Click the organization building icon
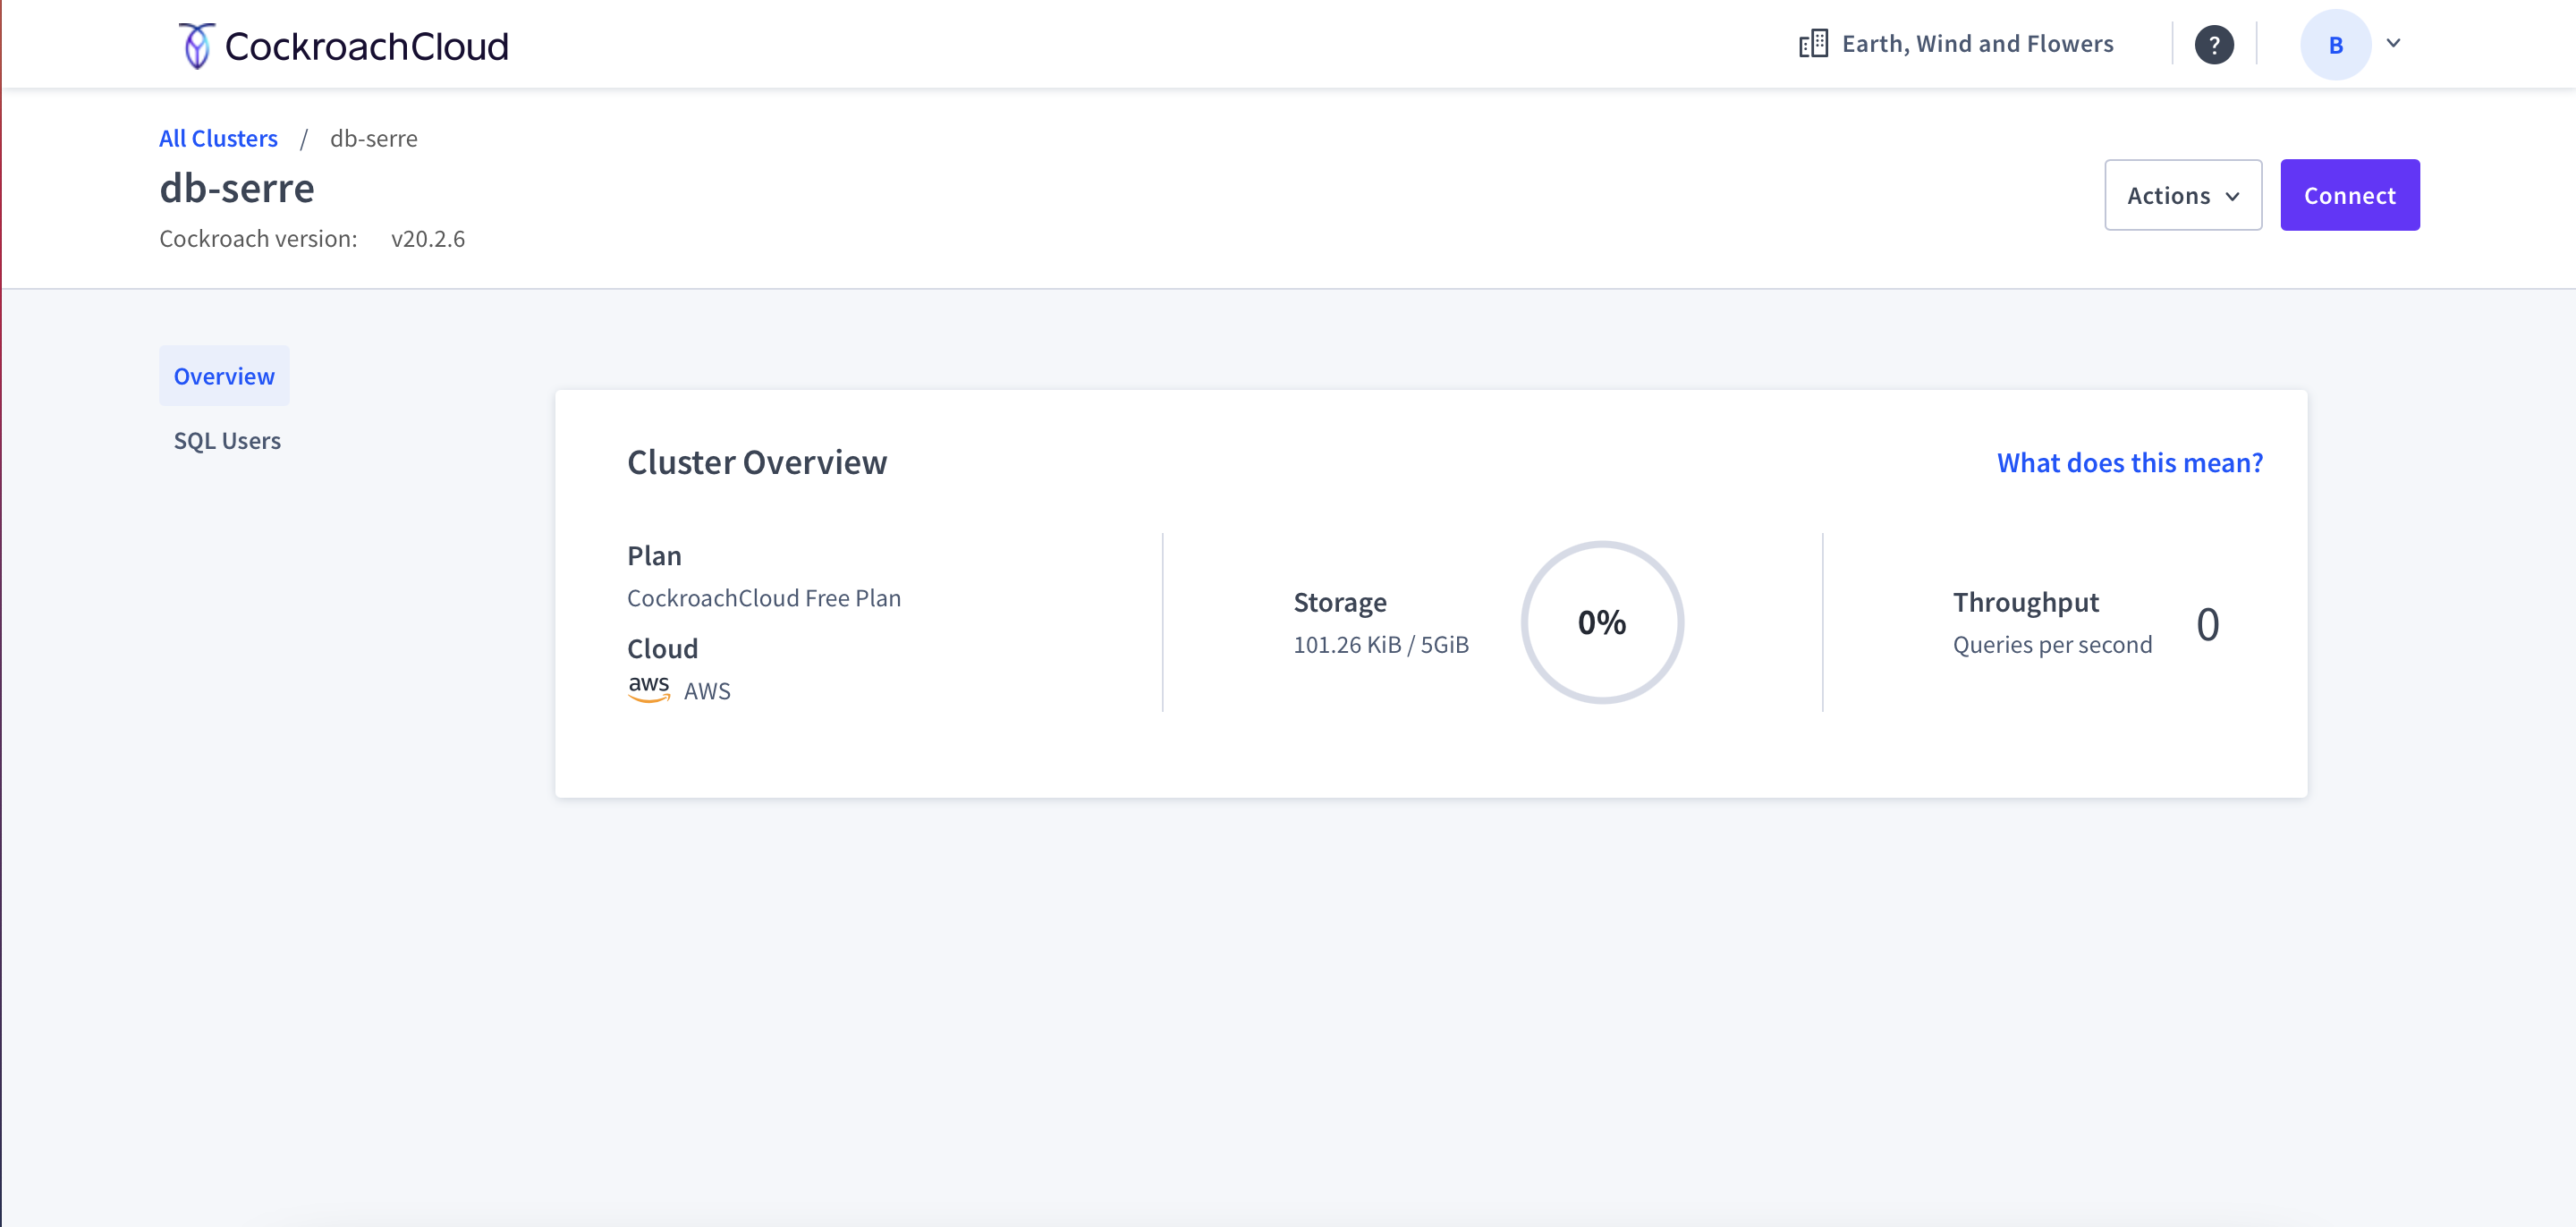 click(1812, 44)
